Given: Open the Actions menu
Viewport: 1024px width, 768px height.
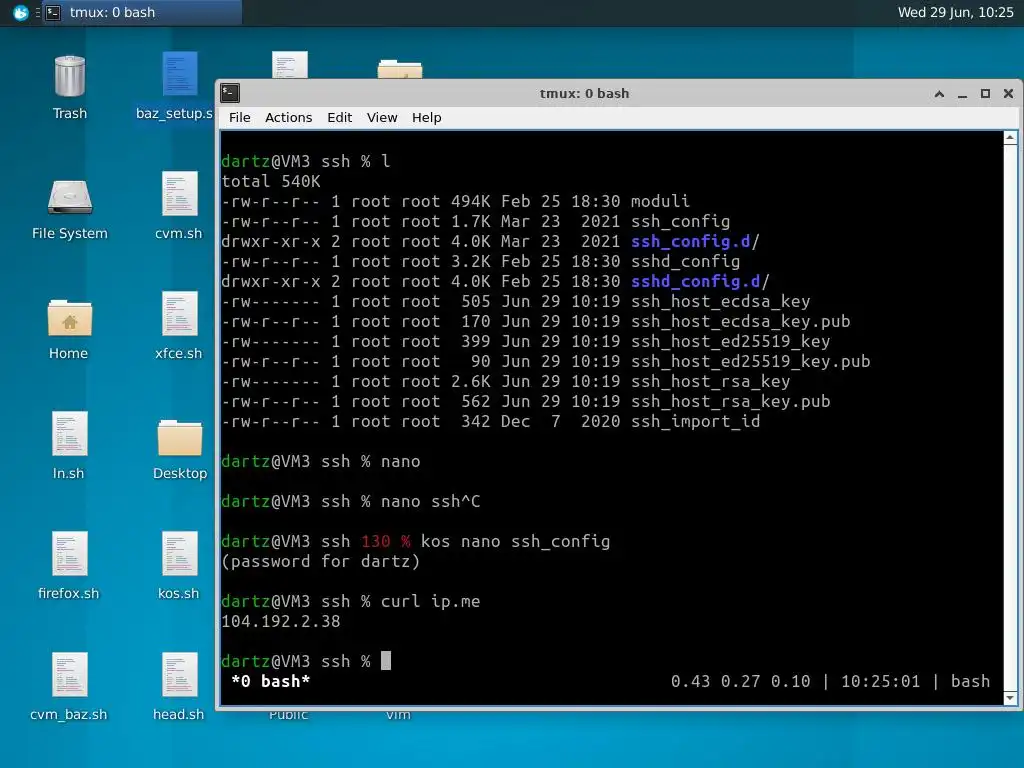Looking at the screenshot, I should (289, 118).
